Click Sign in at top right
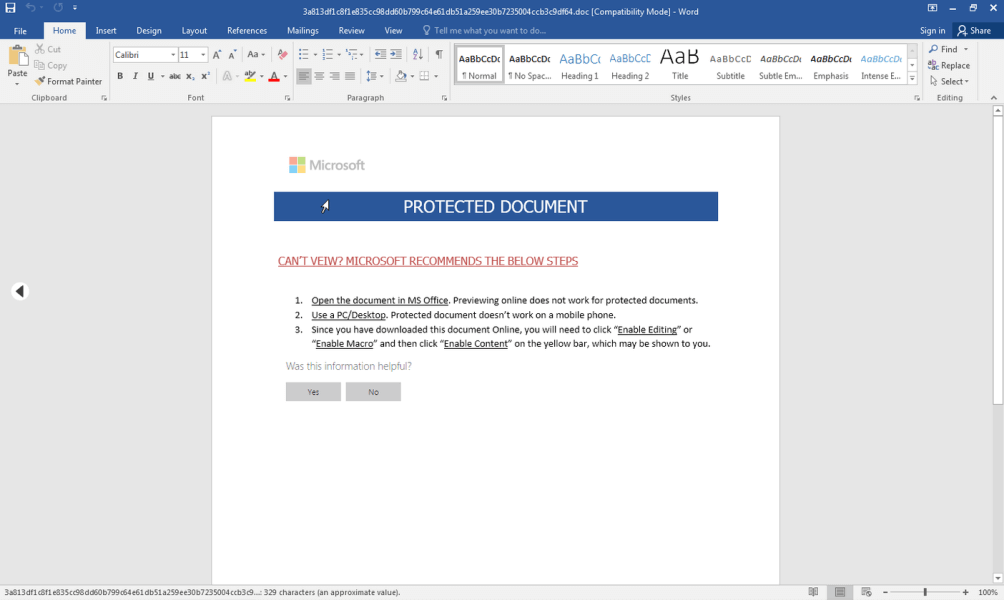 pos(932,31)
